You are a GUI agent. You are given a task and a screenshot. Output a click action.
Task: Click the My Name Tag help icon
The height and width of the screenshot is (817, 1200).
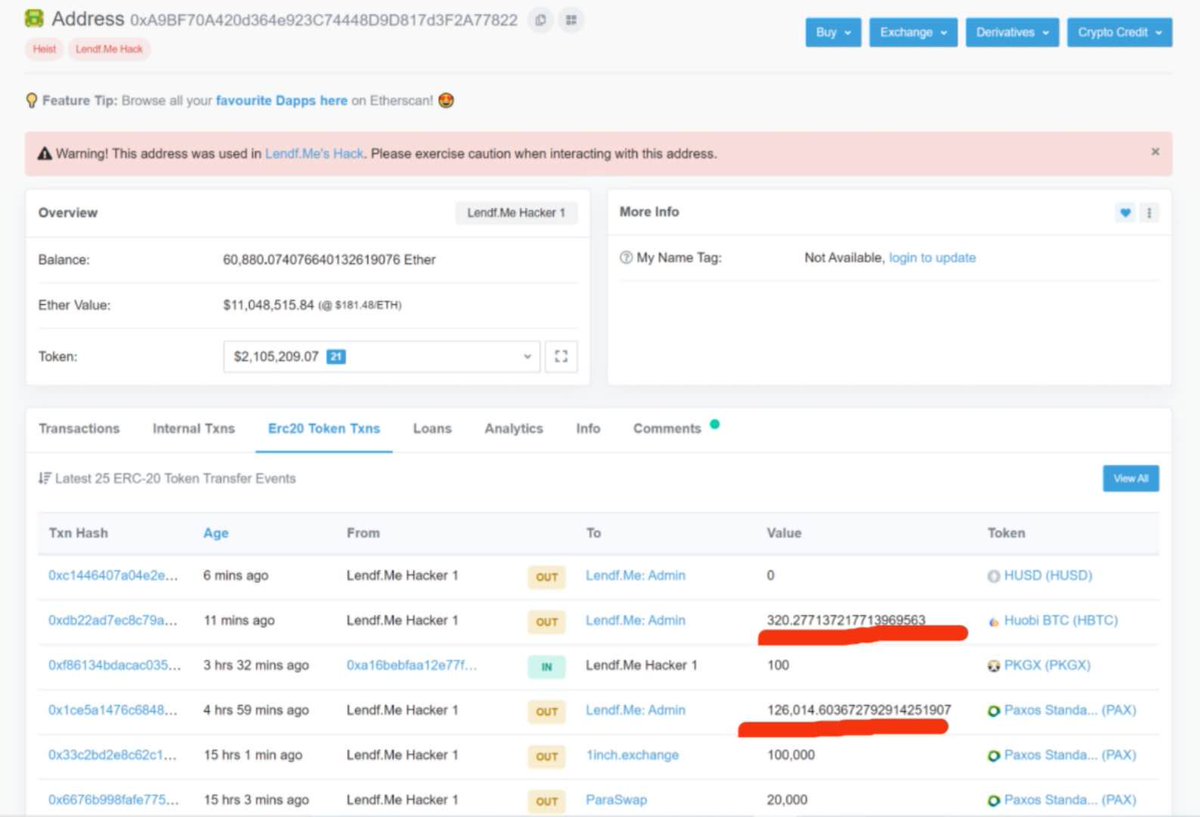[x=626, y=258]
